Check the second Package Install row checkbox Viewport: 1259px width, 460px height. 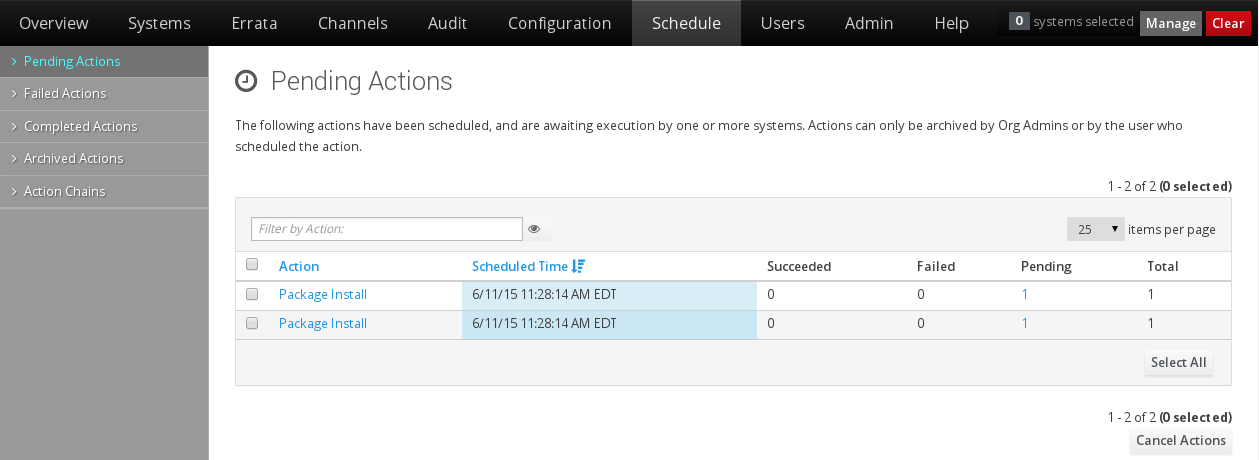coord(252,323)
